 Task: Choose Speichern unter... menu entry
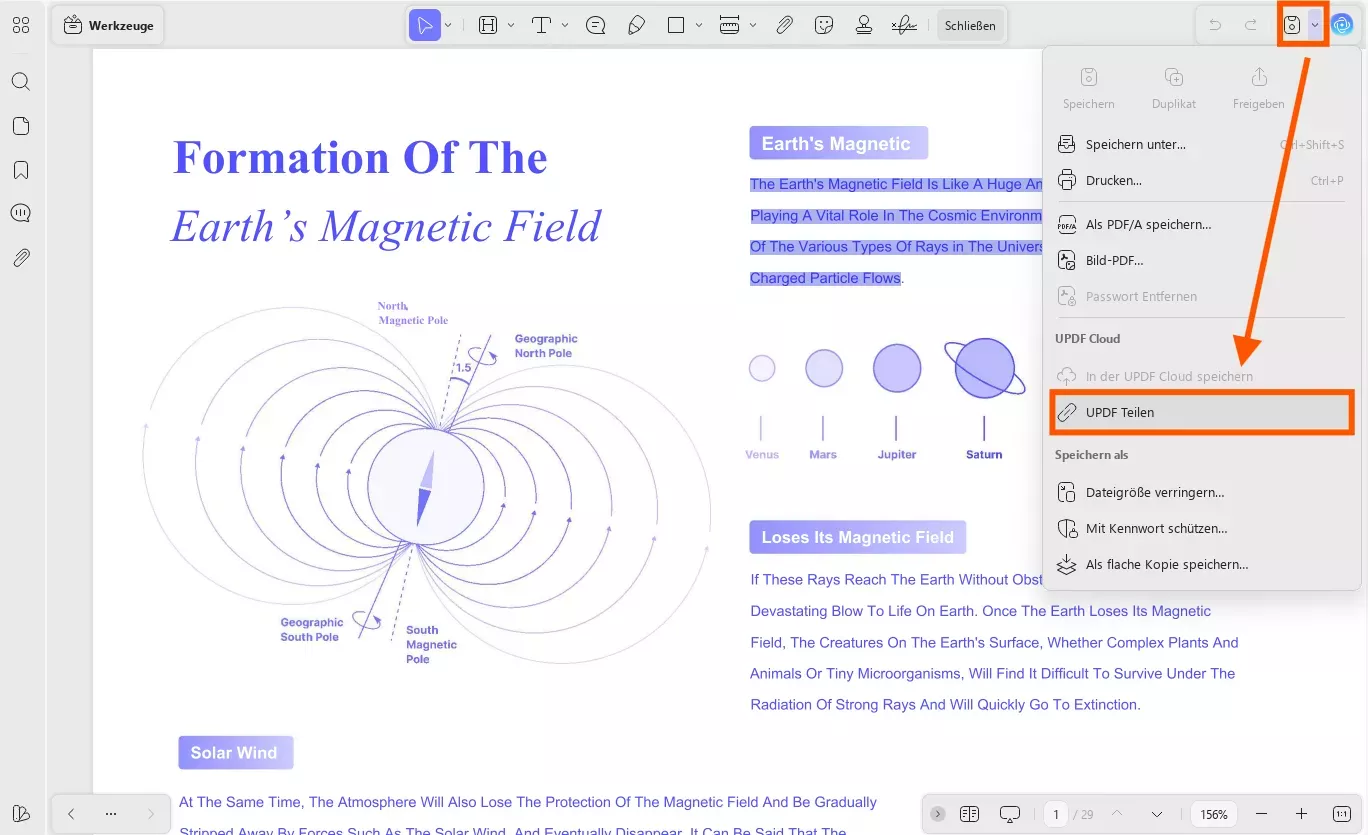[x=1201, y=145]
